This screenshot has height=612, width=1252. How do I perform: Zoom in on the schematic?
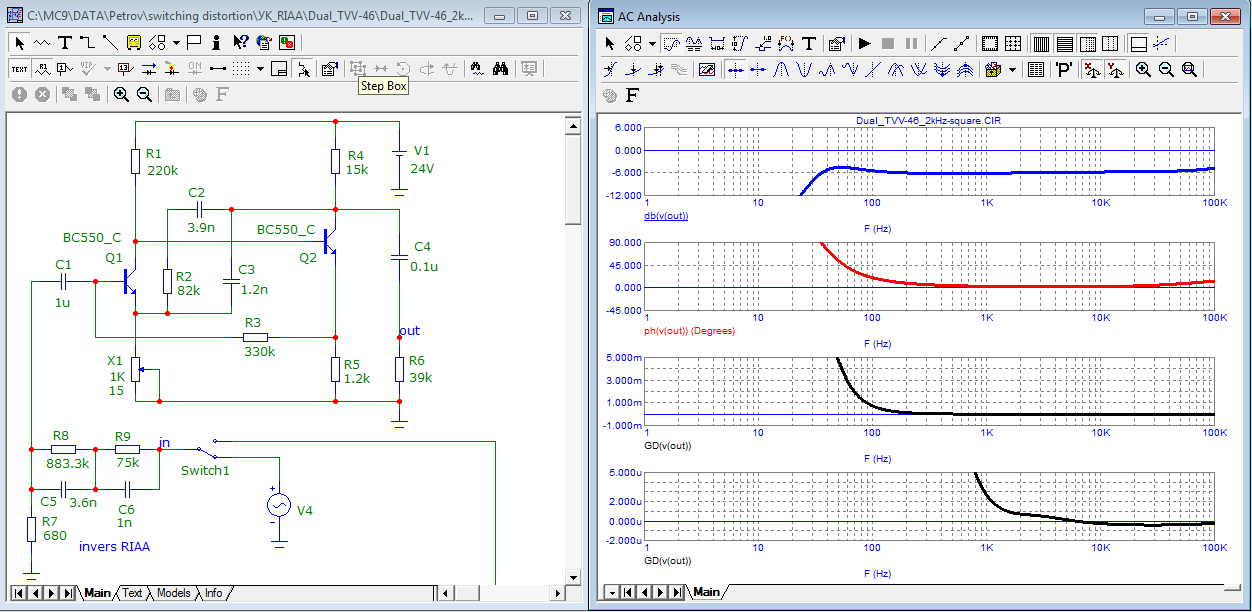click(x=121, y=94)
